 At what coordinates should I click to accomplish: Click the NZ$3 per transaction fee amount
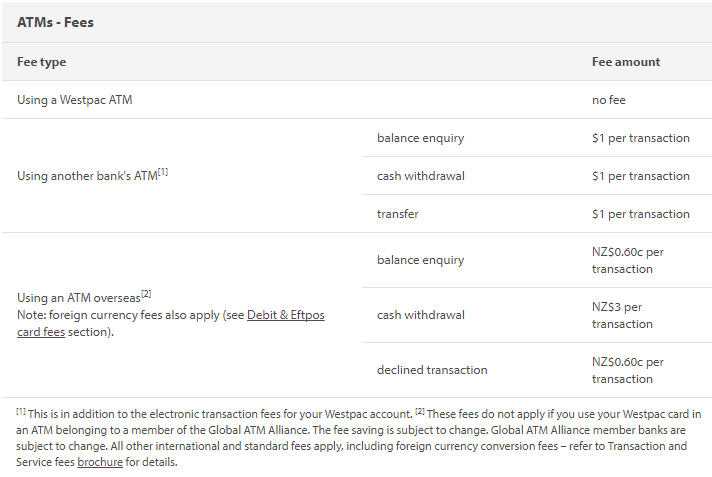[x=617, y=315]
